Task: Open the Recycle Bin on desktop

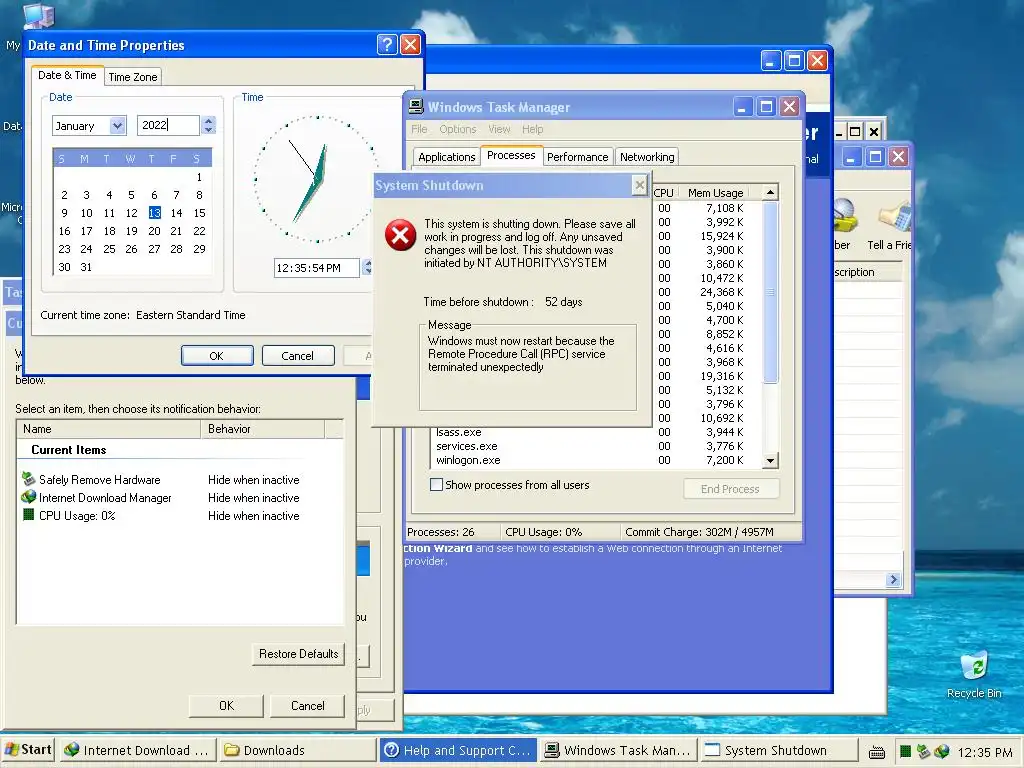Action: click(974, 674)
